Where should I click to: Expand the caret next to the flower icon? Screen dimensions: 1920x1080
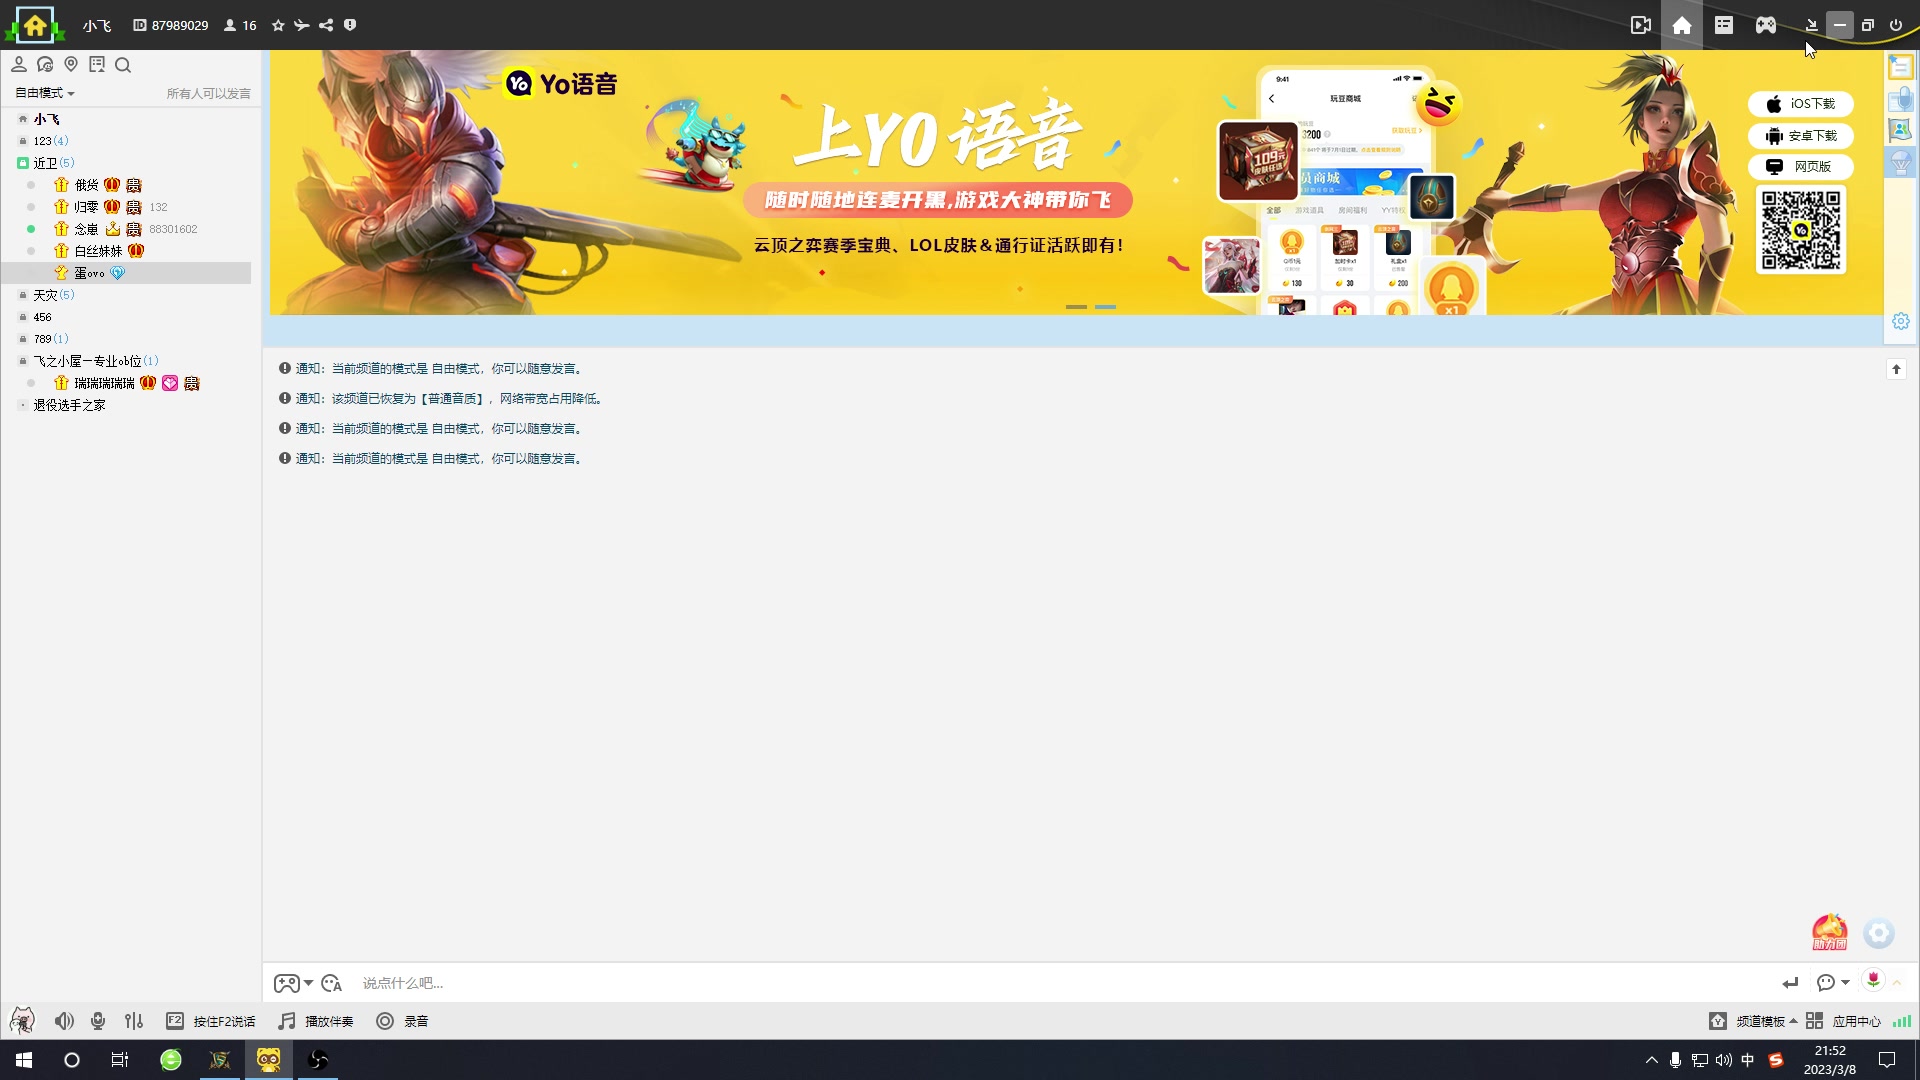(1896, 983)
